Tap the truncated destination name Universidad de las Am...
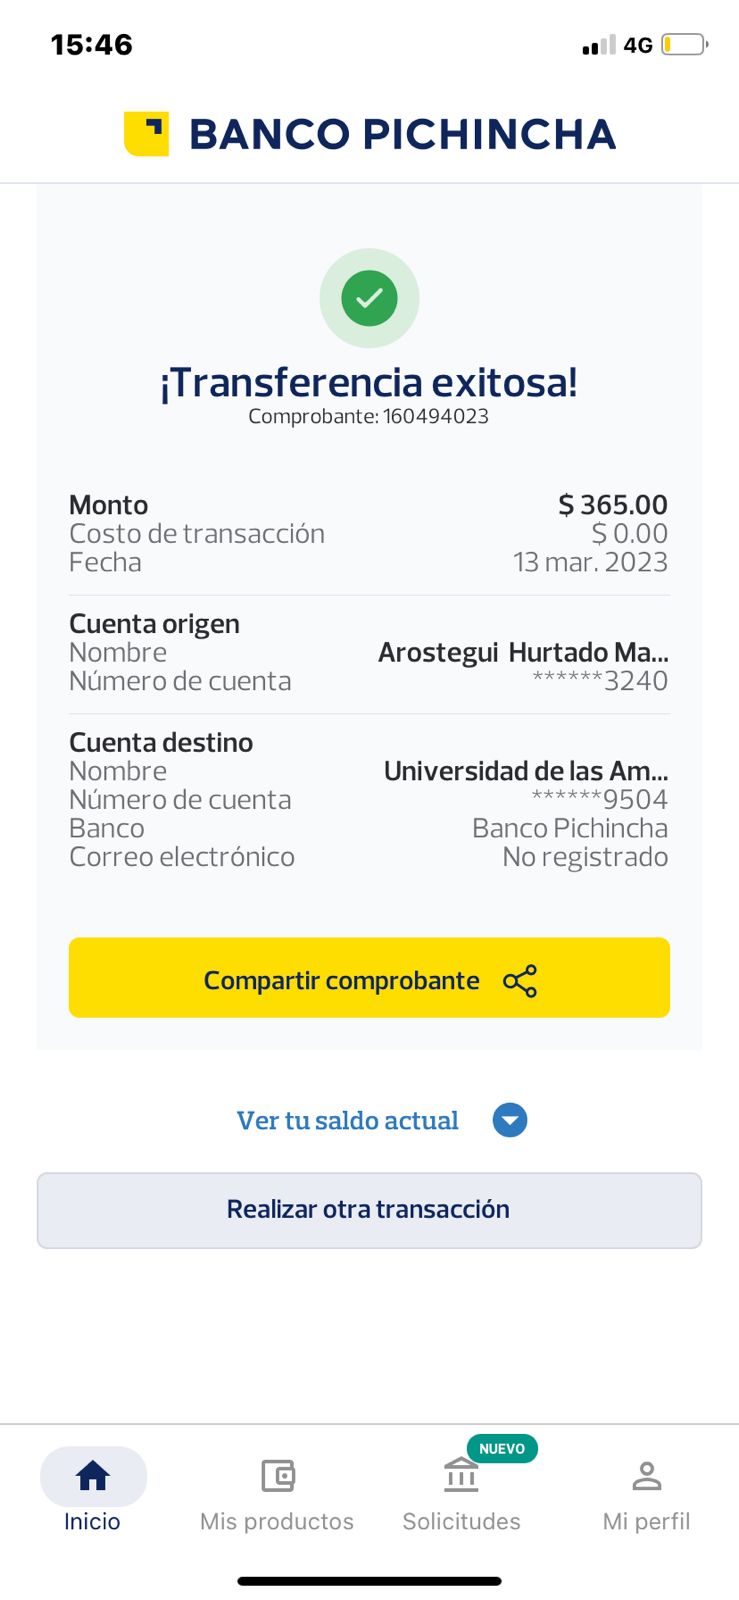Screen dimensions: 739x1600 (526, 771)
